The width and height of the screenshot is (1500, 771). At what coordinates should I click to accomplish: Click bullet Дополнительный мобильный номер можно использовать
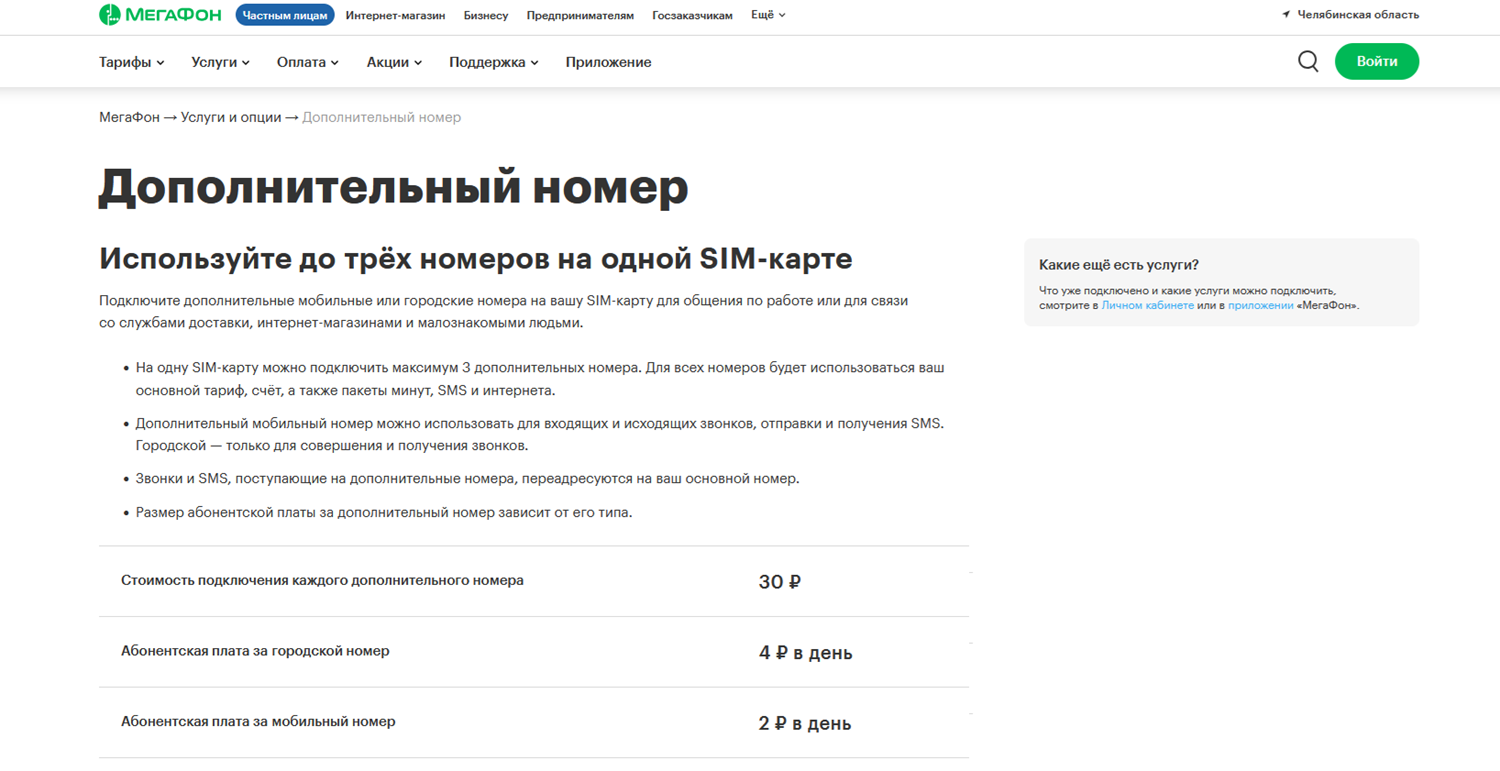540,434
